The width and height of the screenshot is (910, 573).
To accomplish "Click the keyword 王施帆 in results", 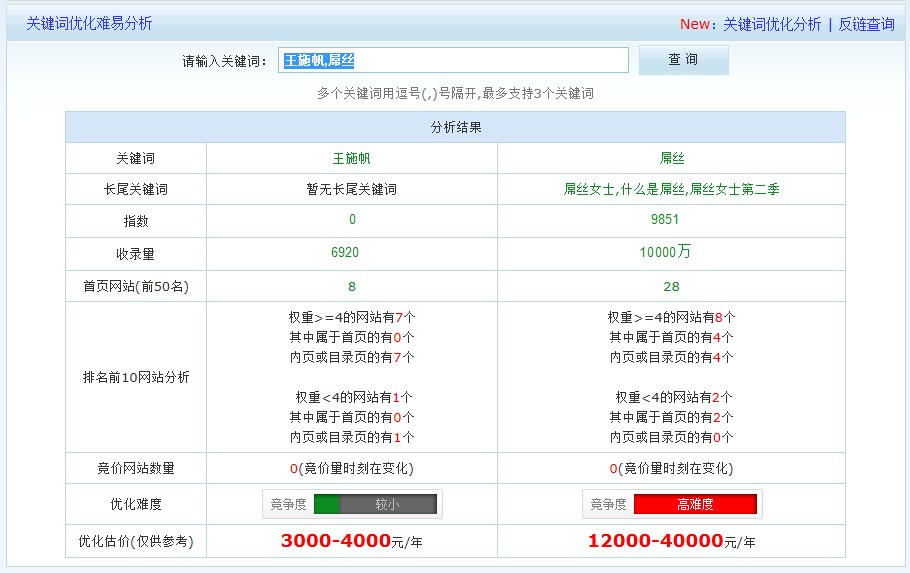I will pyautogui.click(x=352, y=158).
